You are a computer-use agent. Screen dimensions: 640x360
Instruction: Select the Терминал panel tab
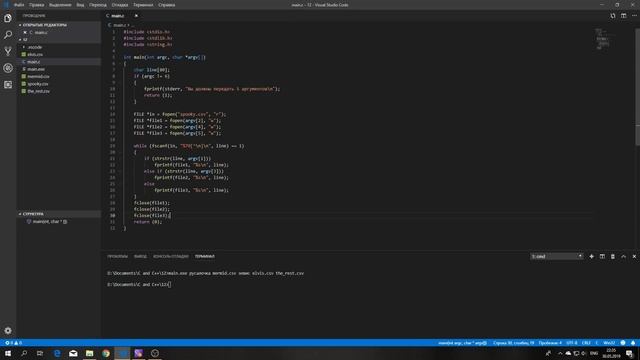[204, 256]
